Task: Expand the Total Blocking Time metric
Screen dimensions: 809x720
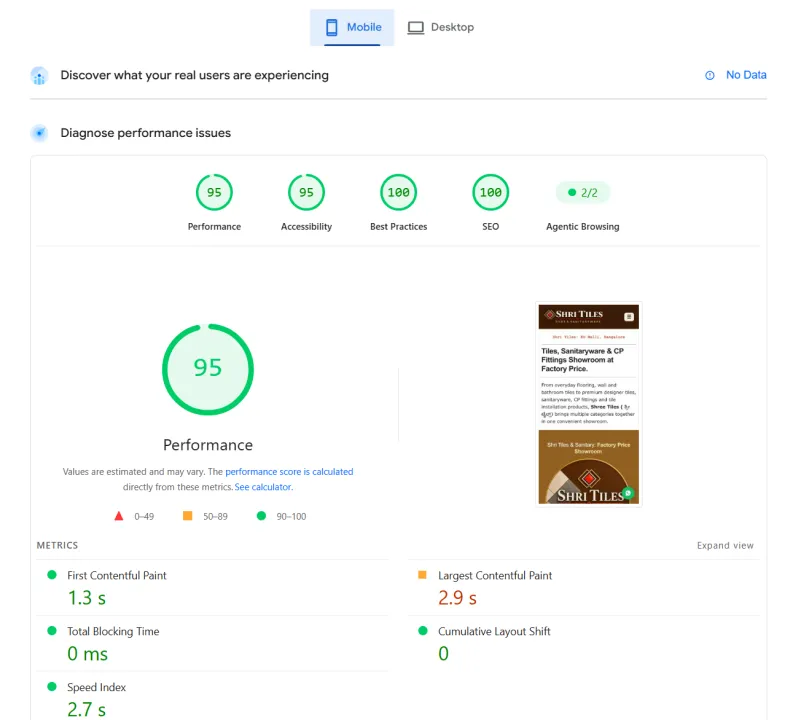Action: [213, 643]
